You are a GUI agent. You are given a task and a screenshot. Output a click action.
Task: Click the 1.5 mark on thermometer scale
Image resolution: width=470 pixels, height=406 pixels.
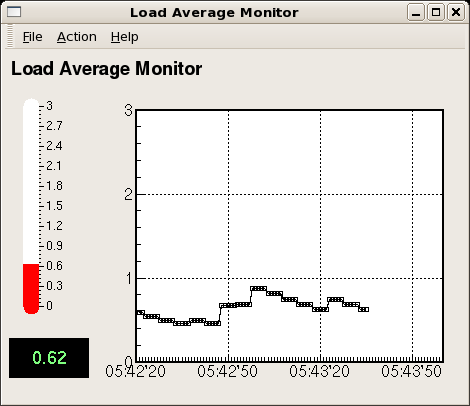[54, 206]
